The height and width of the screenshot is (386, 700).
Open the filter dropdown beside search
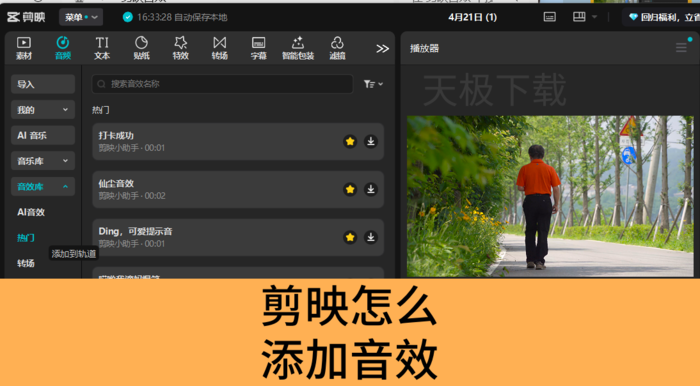(373, 84)
